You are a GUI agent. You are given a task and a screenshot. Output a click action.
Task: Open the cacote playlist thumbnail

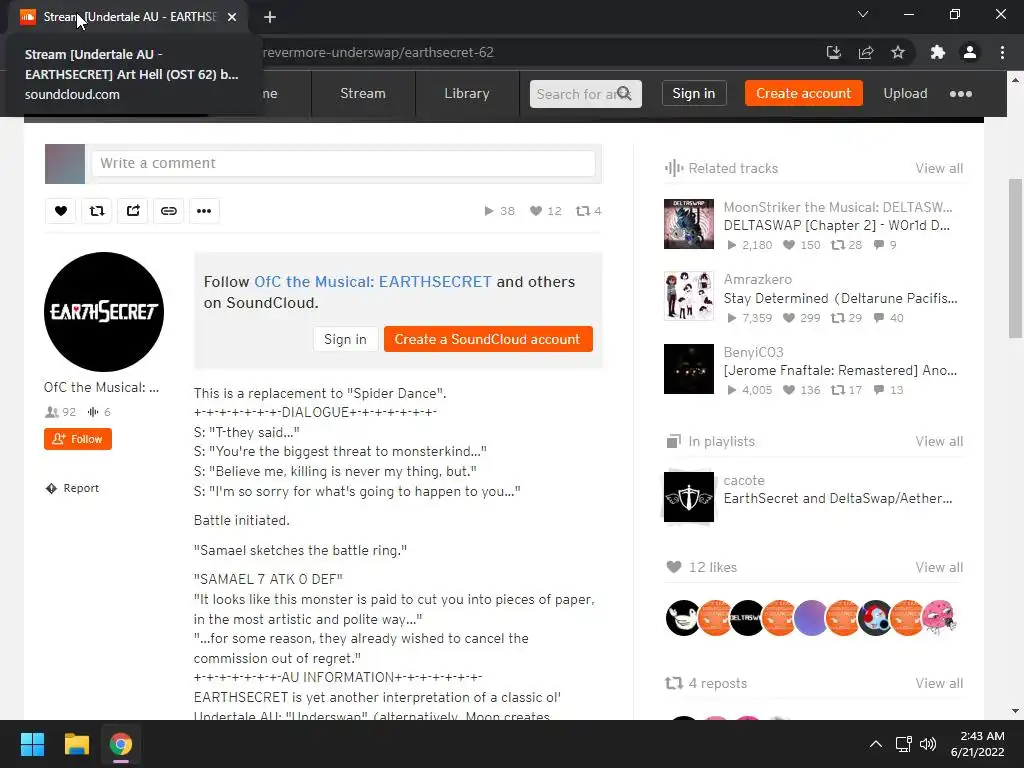[688, 497]
